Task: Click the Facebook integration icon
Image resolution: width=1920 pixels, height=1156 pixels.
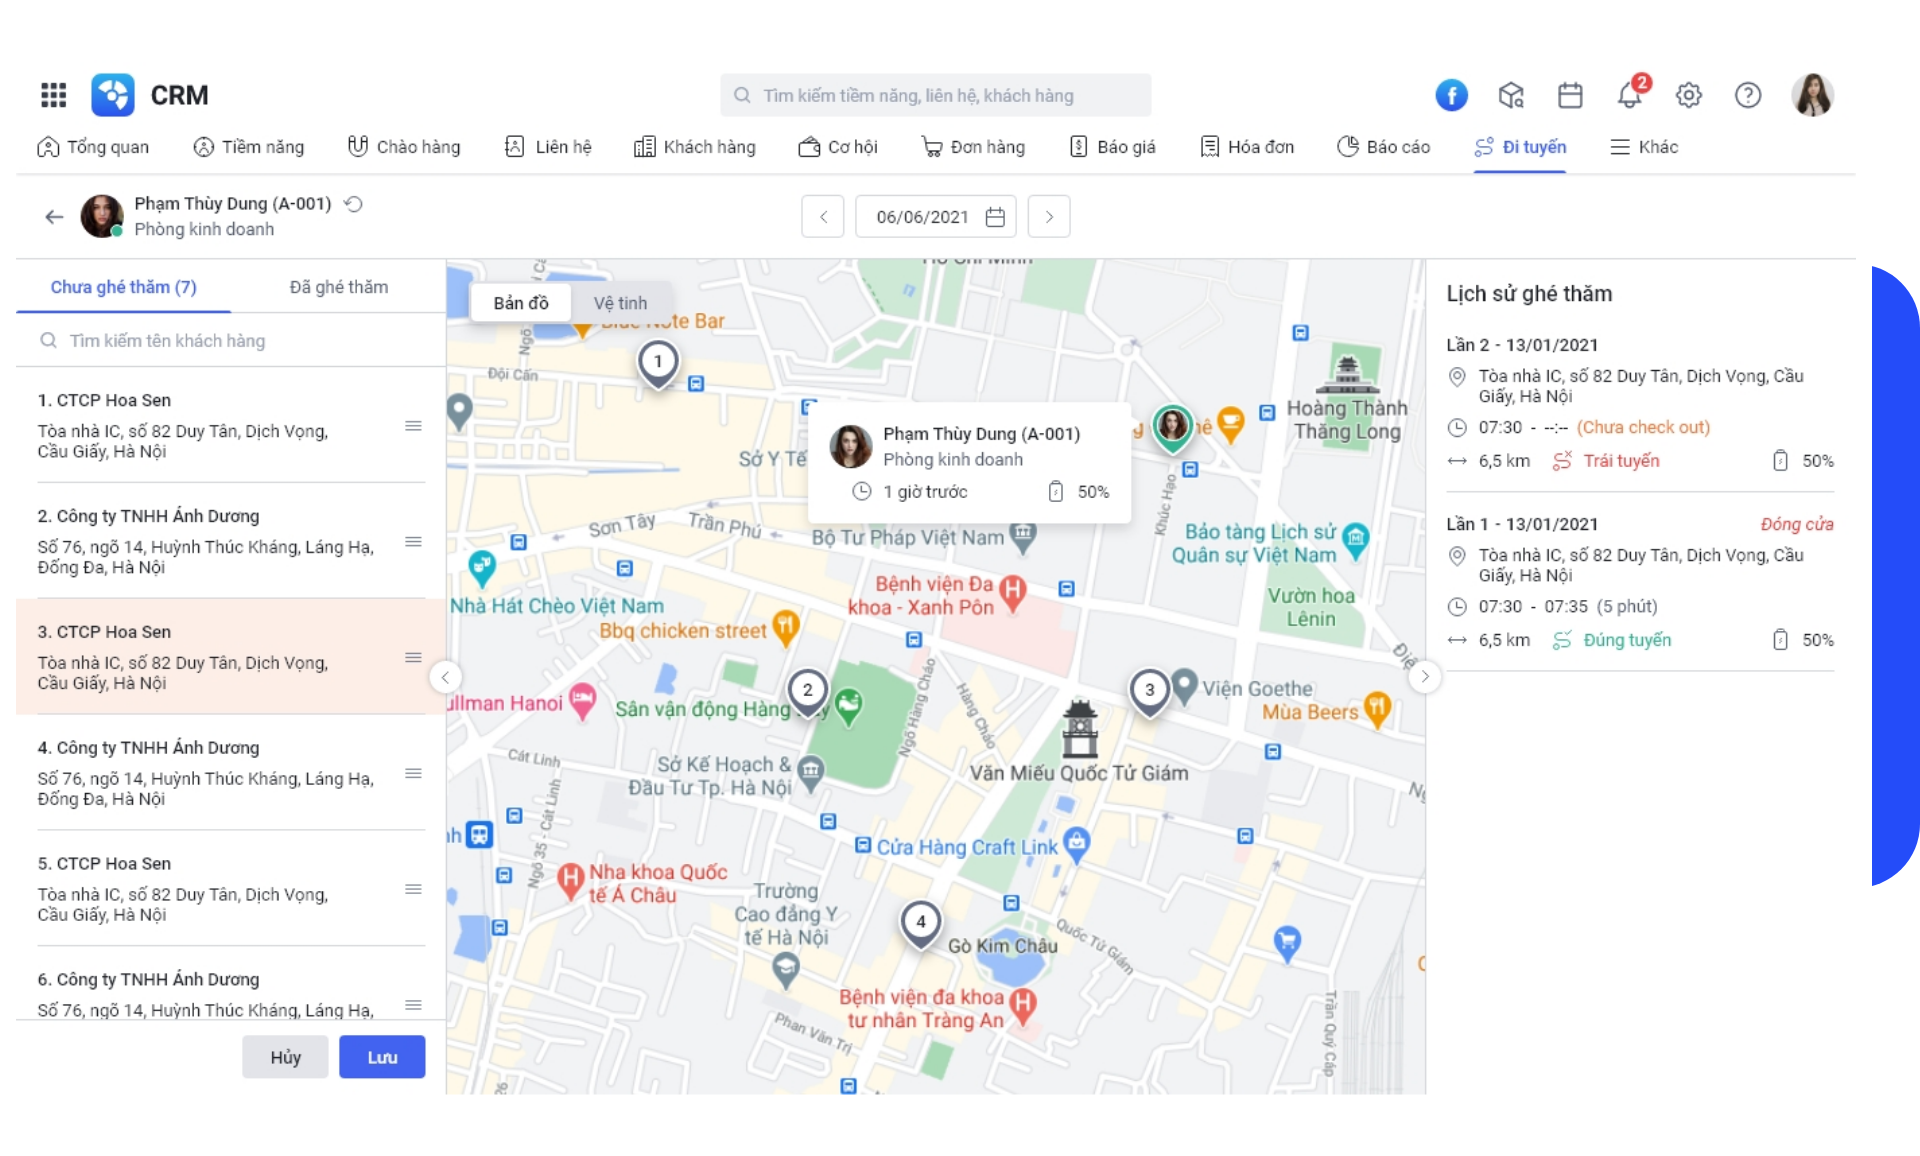Action: coord(1450,95)
